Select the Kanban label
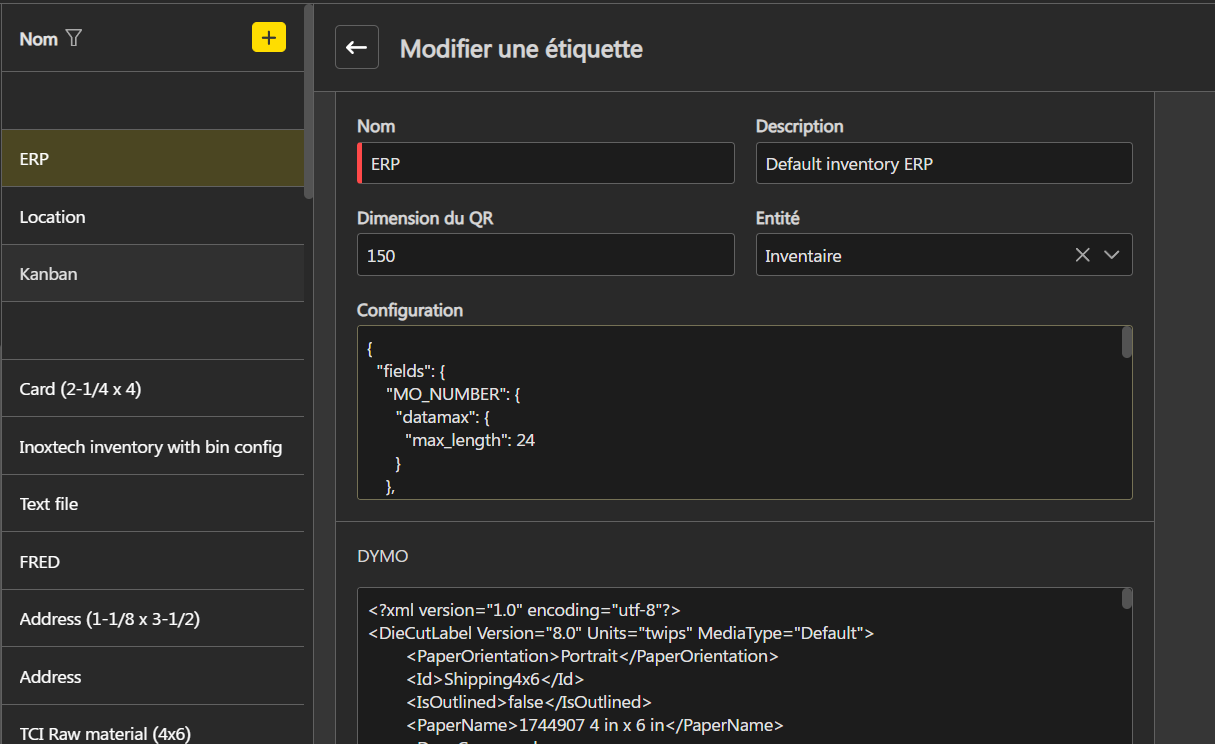Screen dimensions: 1215x744 [152, 273]
